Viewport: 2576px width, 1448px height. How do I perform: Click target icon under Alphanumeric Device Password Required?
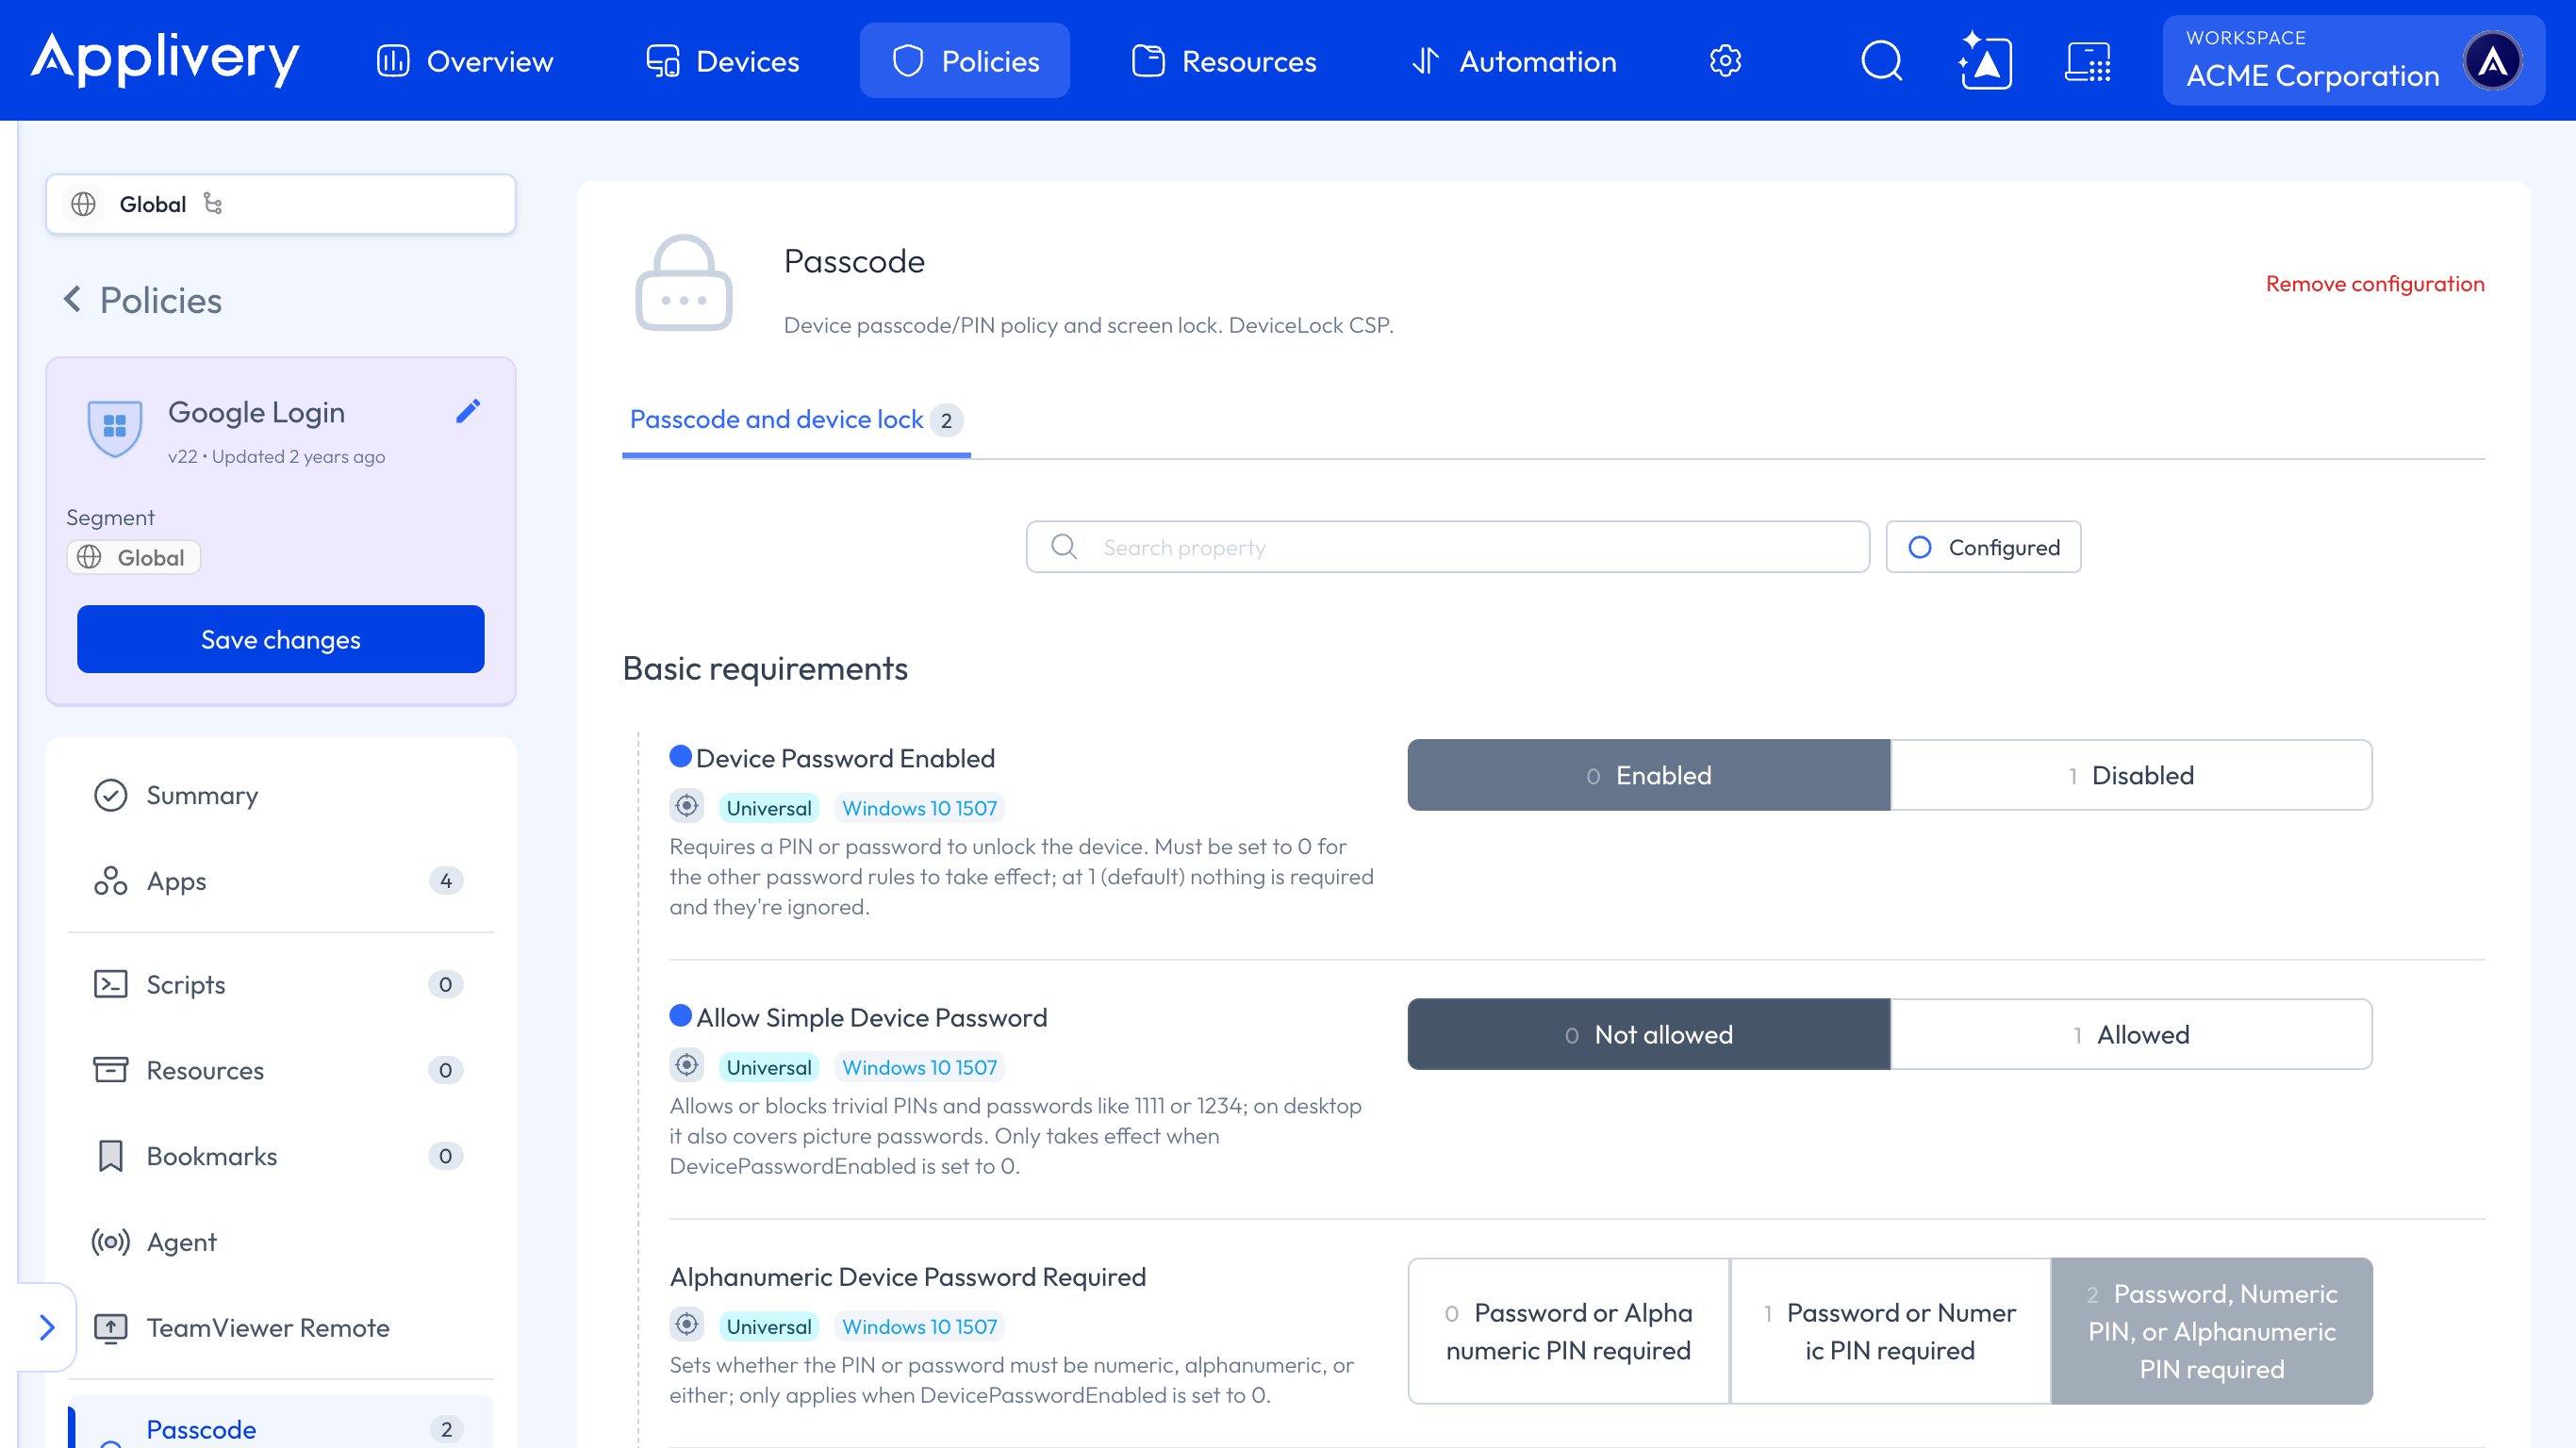click(x=687, y=1324)
